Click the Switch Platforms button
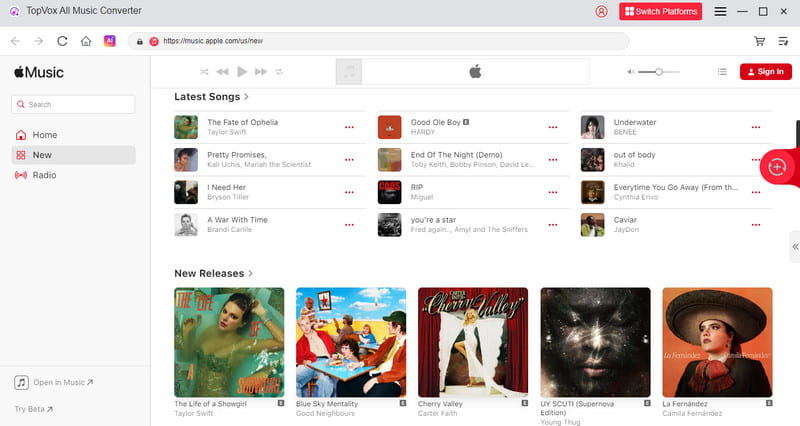 [x=660, y=11]
